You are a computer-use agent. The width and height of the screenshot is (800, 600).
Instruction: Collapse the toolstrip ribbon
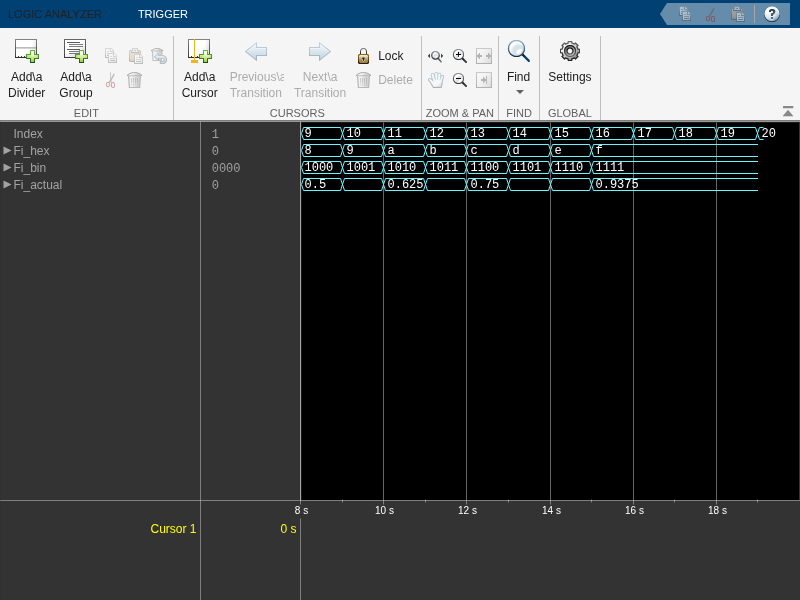point(788,111)
